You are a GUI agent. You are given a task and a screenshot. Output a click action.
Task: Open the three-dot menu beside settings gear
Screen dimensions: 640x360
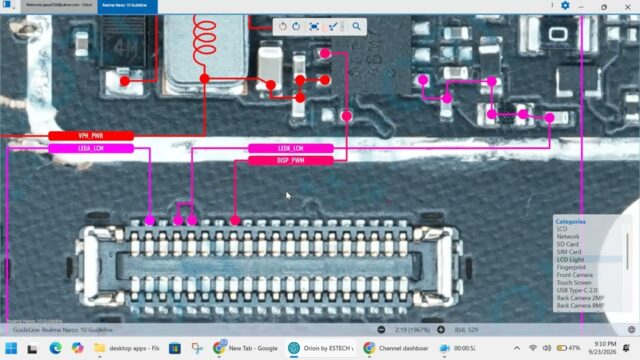pos(552,6)
